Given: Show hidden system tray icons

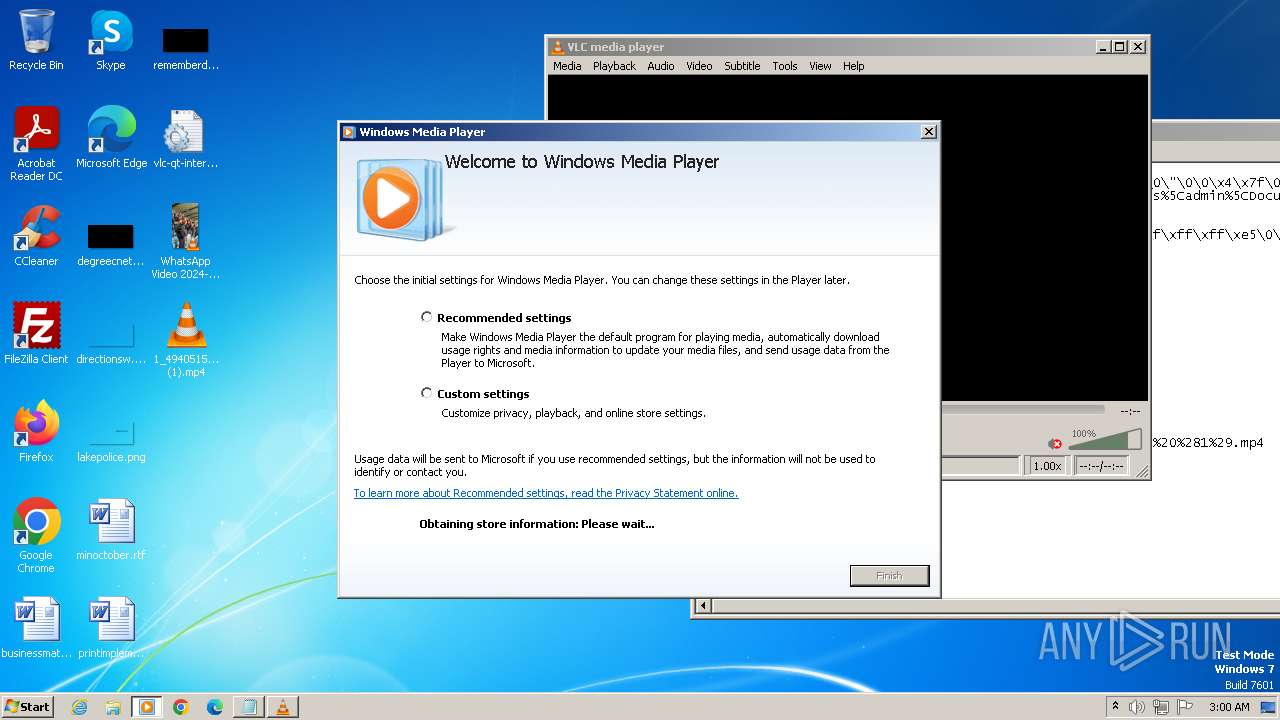Looking at the screenshot, I should click(1115, 706).
